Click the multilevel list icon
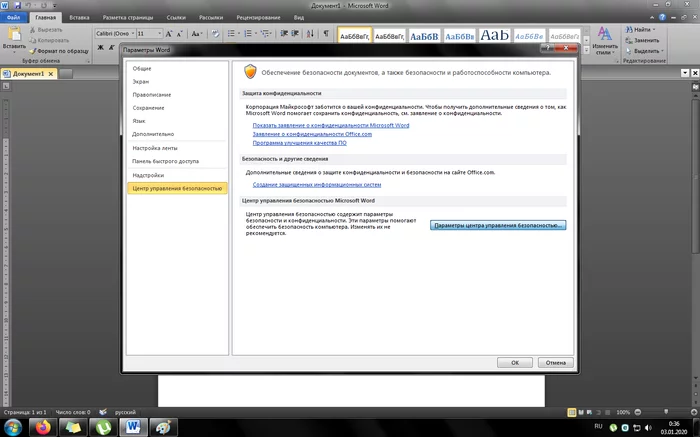 click(x=265, y=34)
